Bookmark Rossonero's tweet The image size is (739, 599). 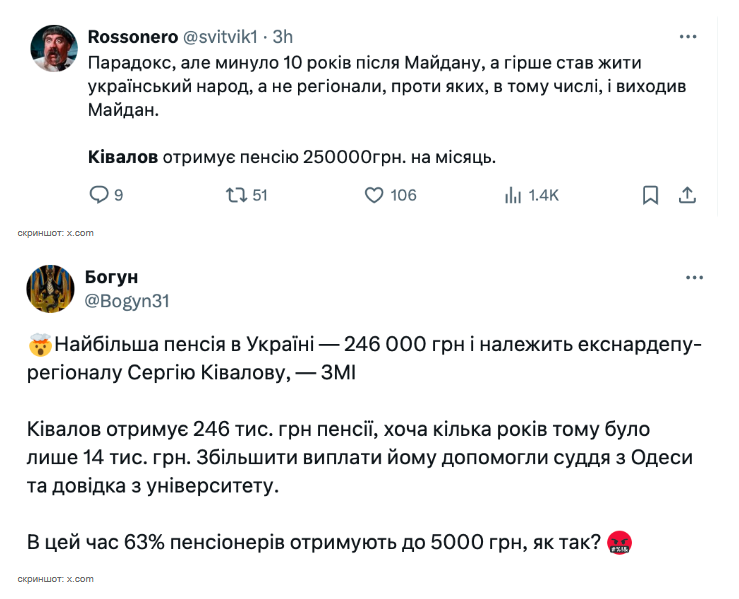click(x=650, y=195)
